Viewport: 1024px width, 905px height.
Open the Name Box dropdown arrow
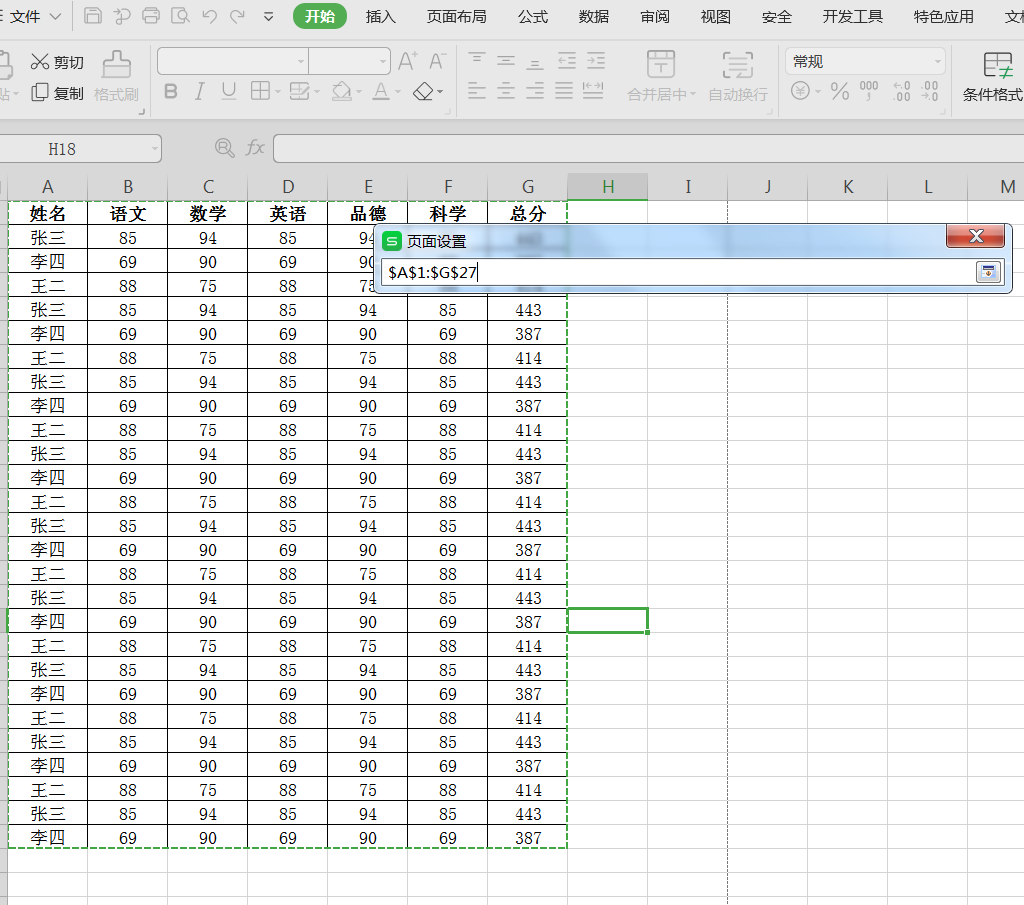tap(155, 149)
